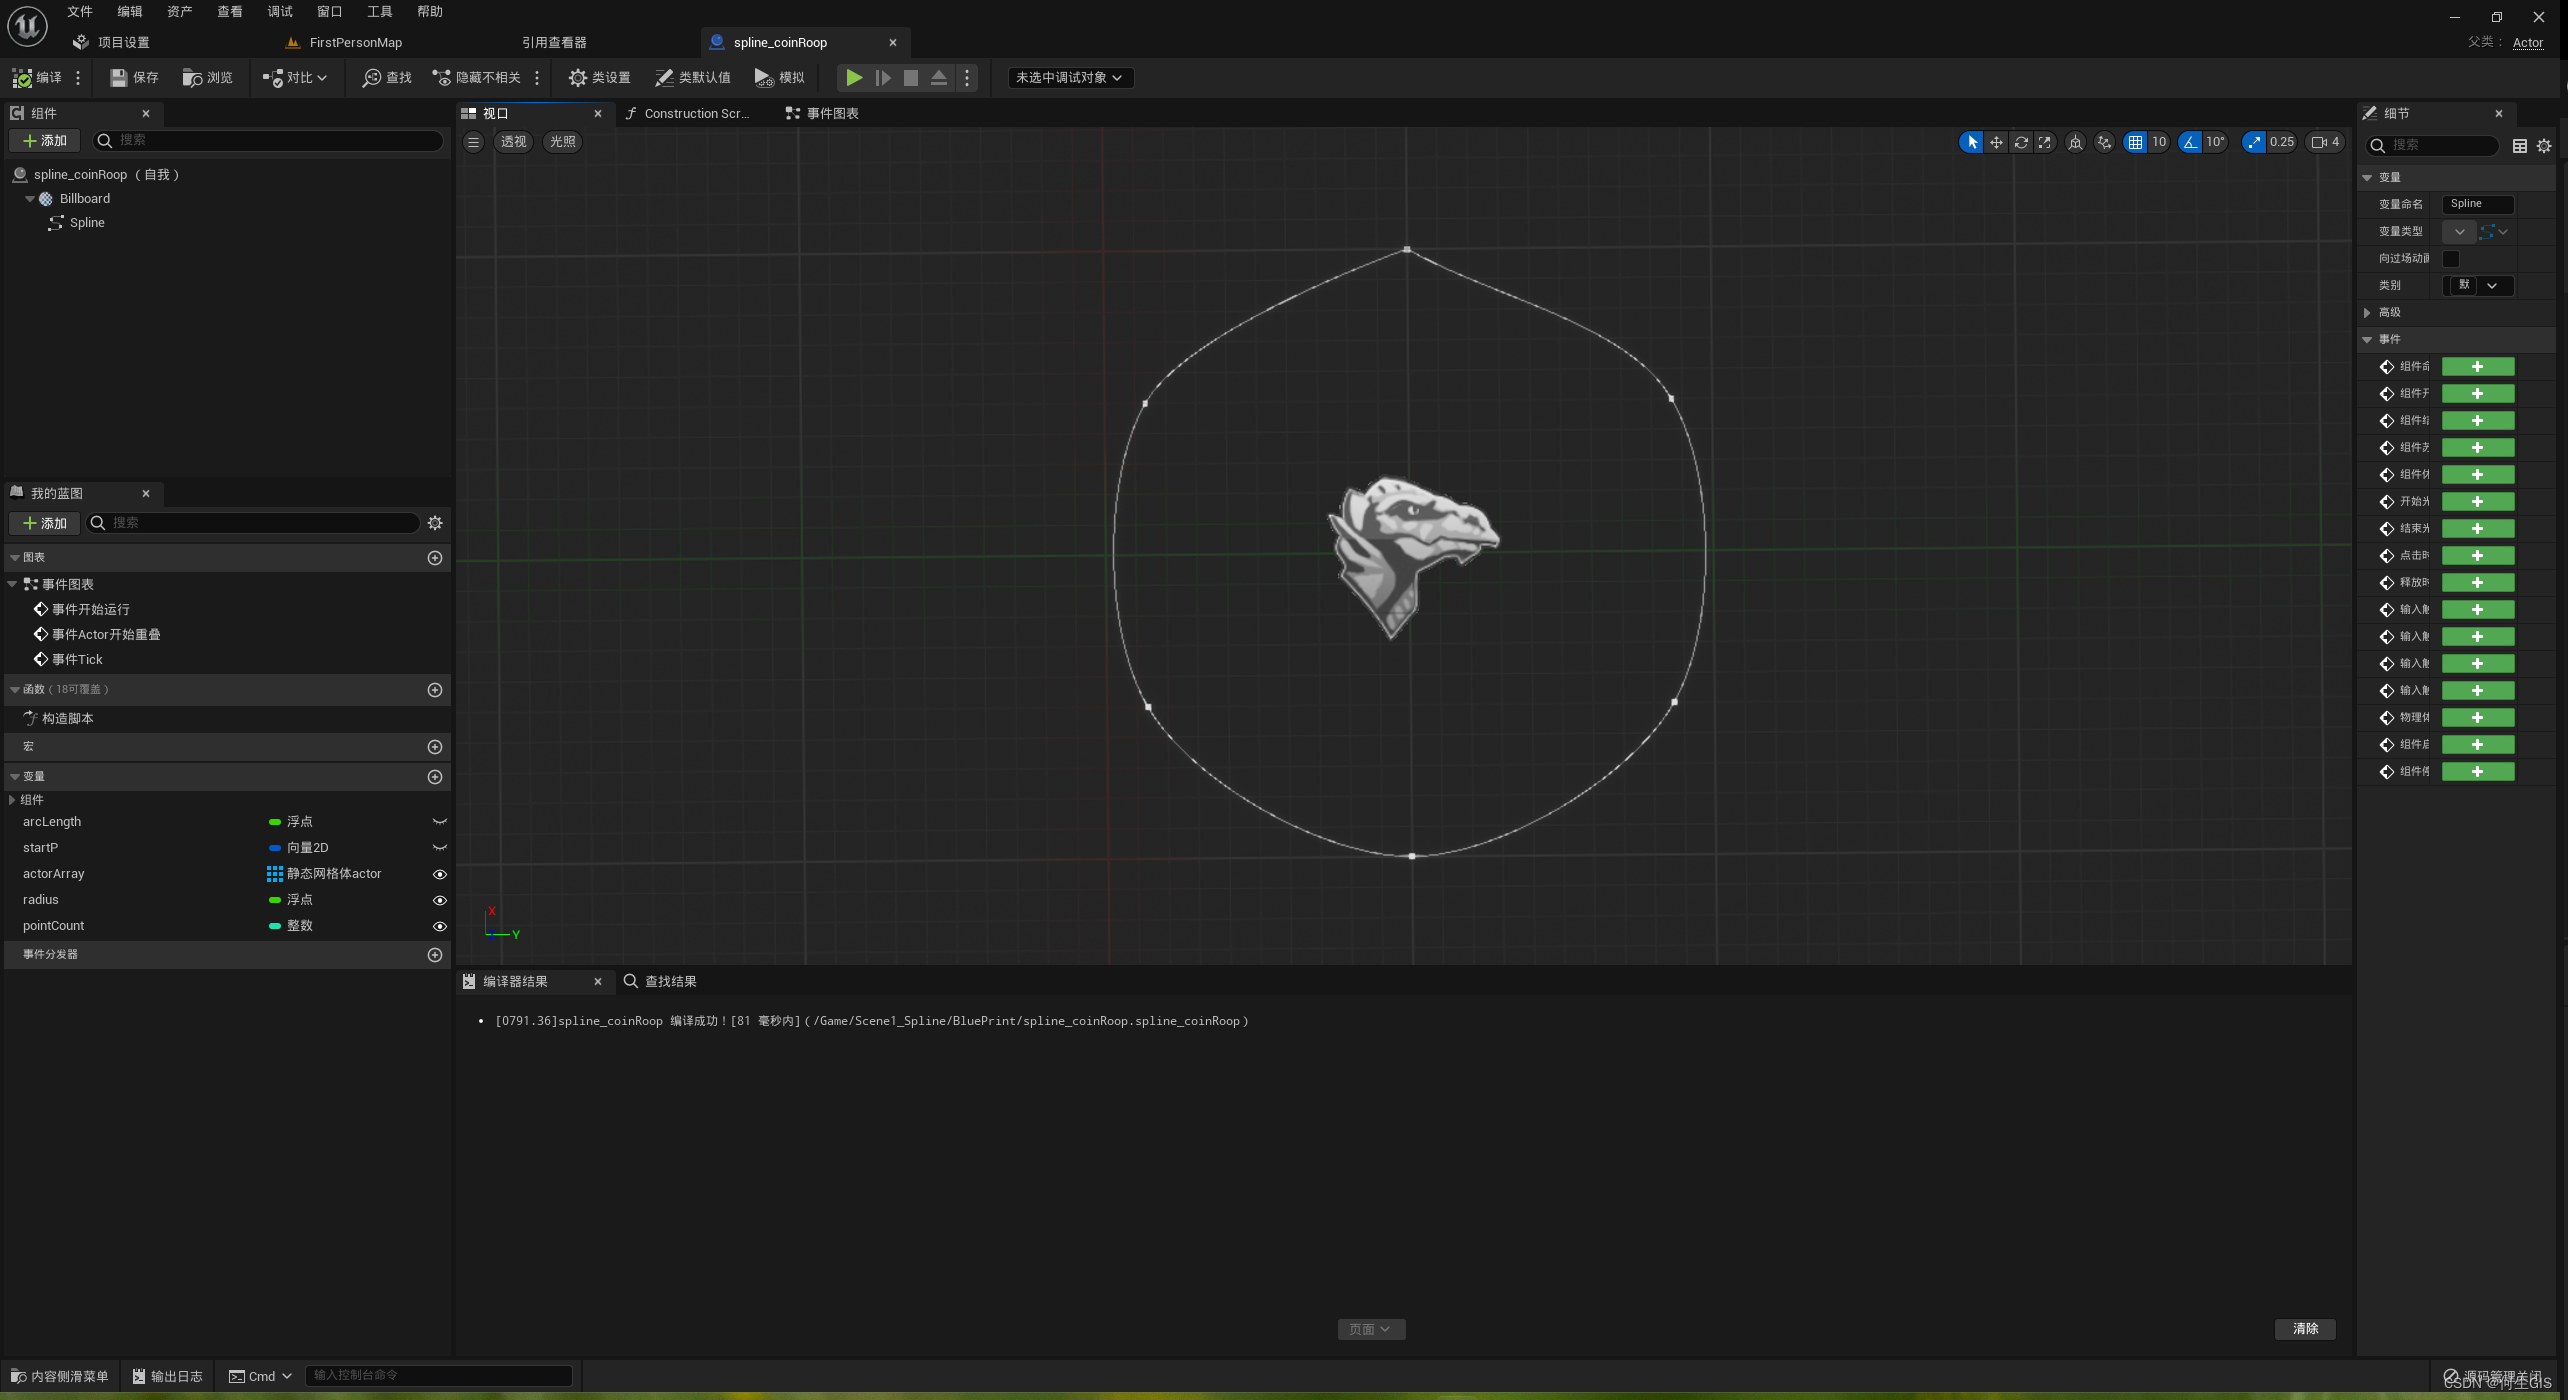The image size is (2568, 1400).
Task: Open the Class Settings (类设置) gear
Action: tap(577, 77)
